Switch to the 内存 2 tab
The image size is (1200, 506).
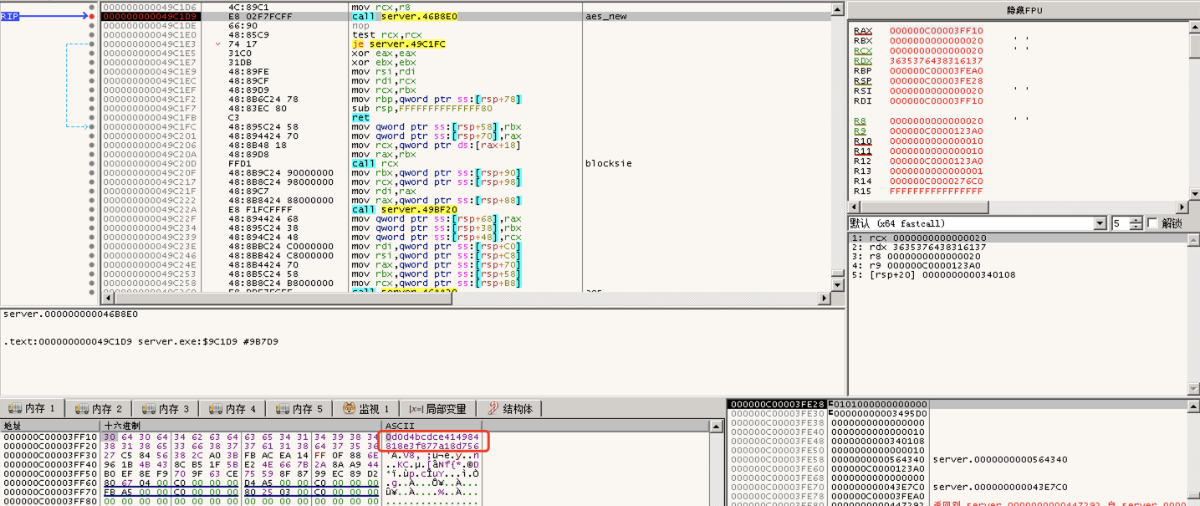[99, 409]
